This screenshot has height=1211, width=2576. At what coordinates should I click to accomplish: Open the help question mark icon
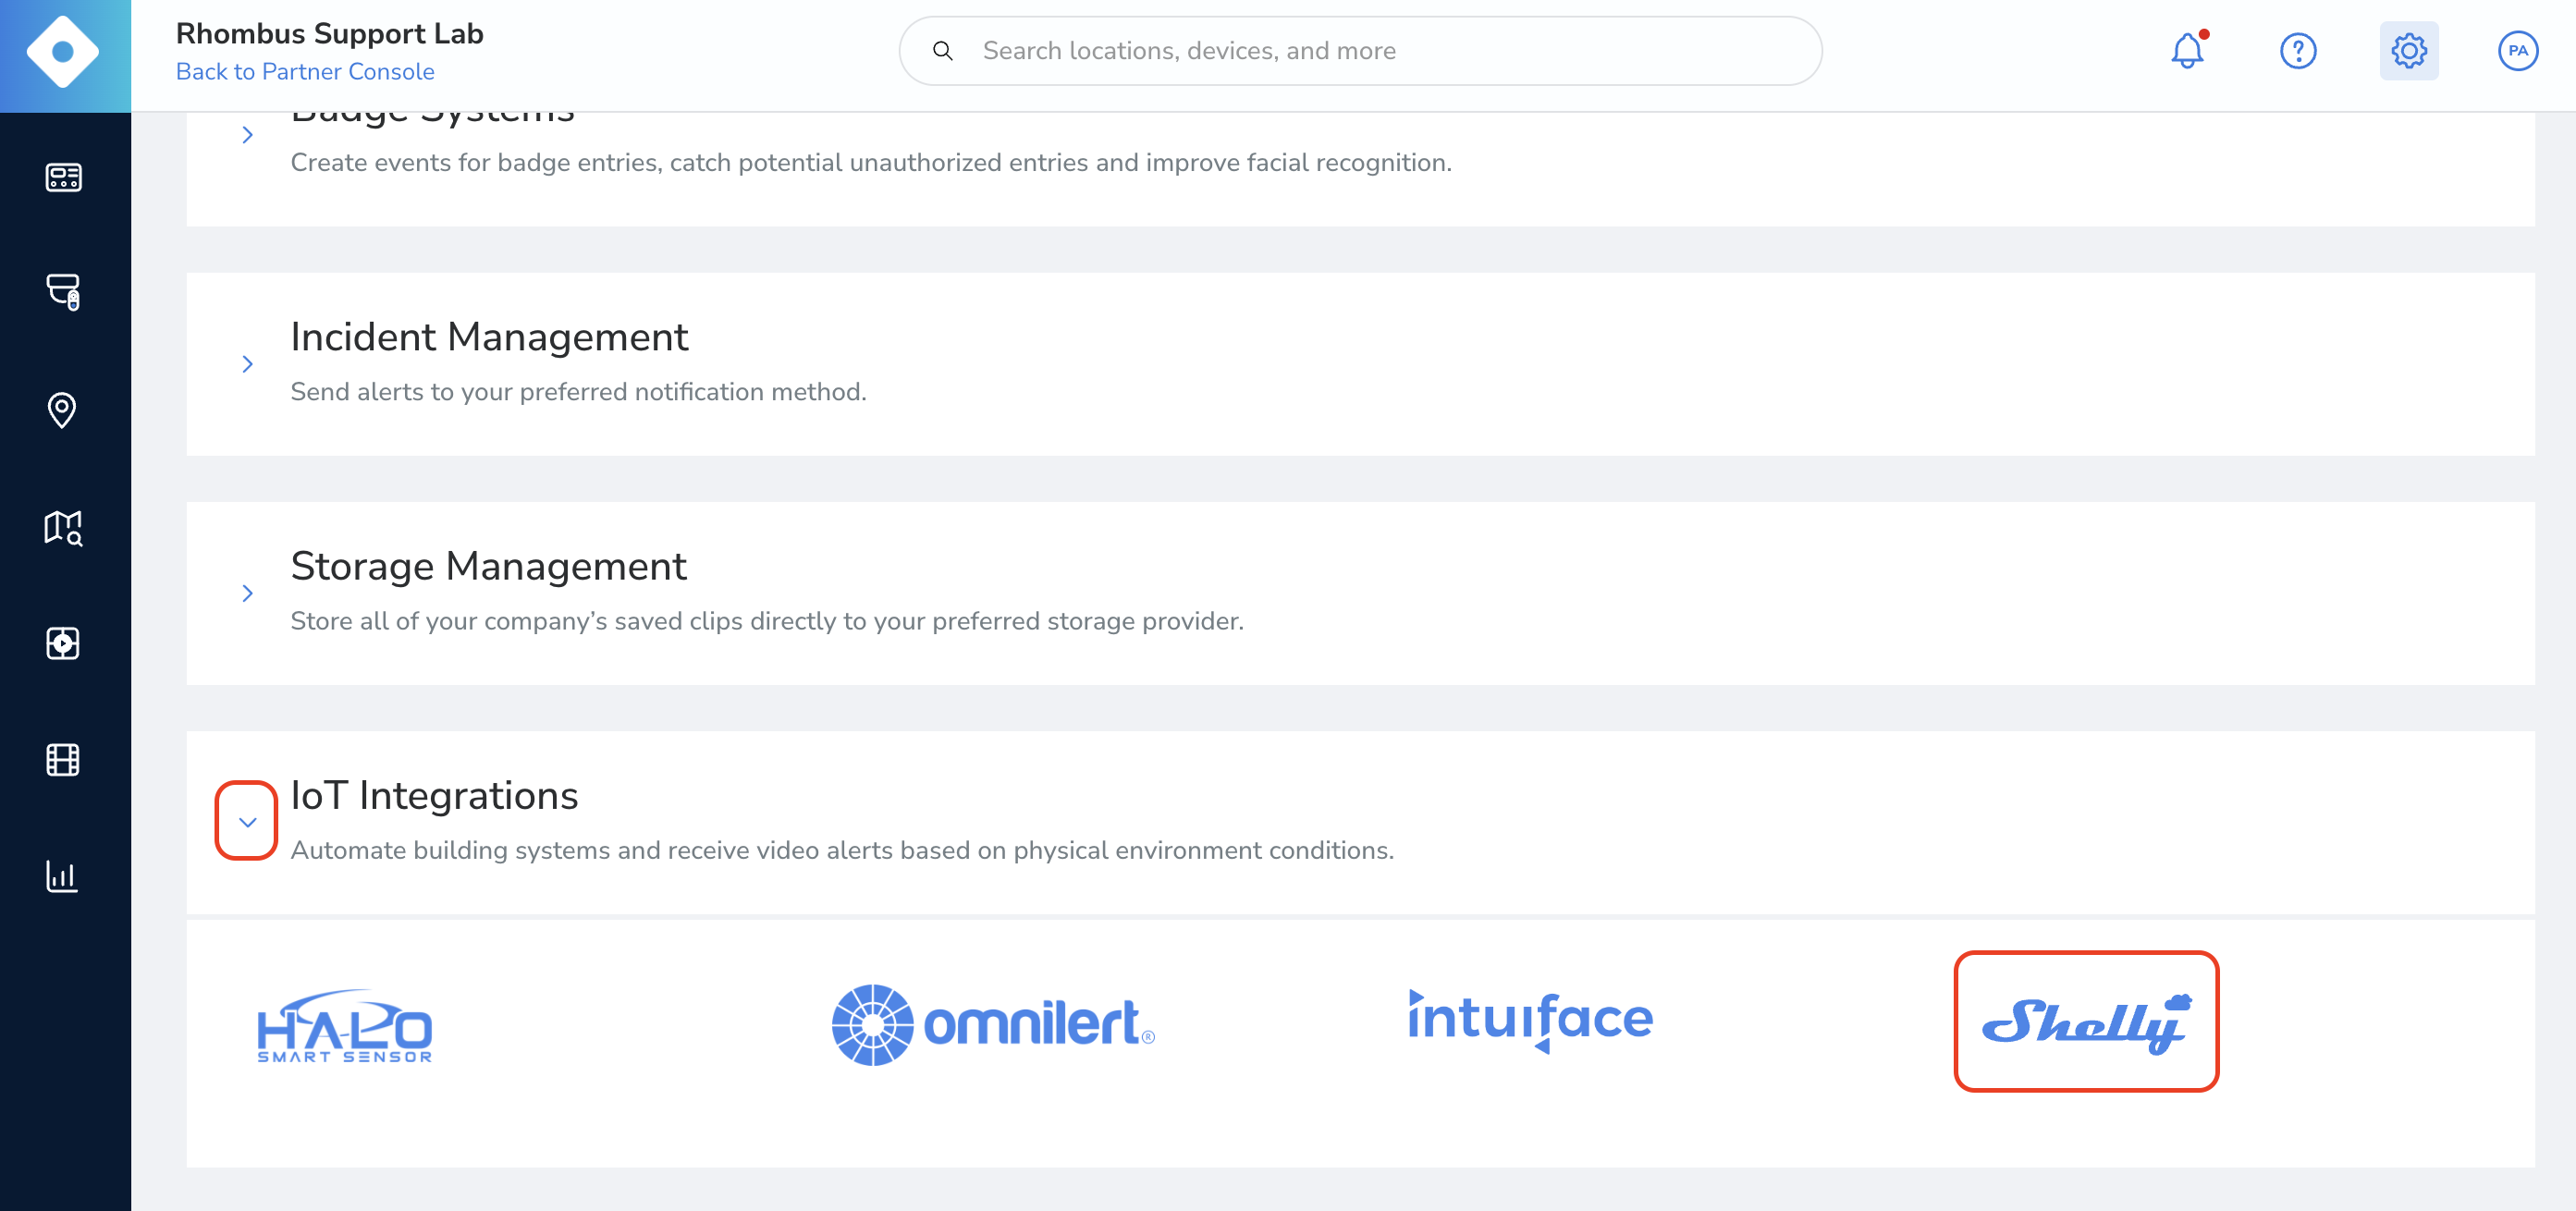(x=2298, y=50)
